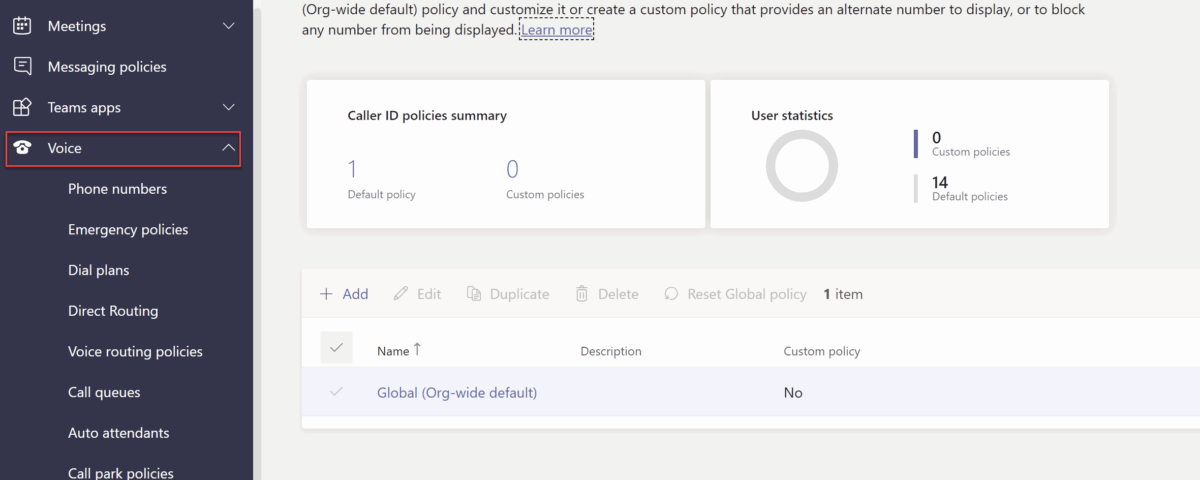Click the Delete trash can icon
Viewport: 1200px width, 480px height.
click(582, 294)
